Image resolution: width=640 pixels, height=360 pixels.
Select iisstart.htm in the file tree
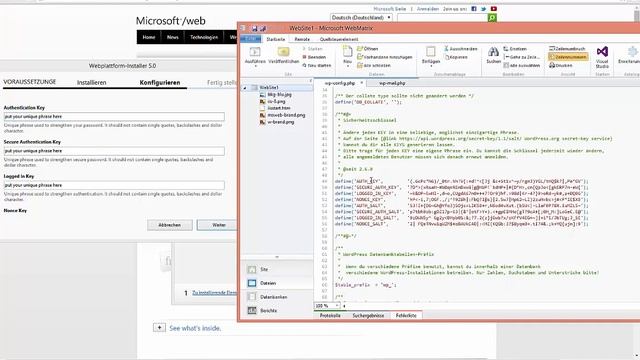coord(279,108)
